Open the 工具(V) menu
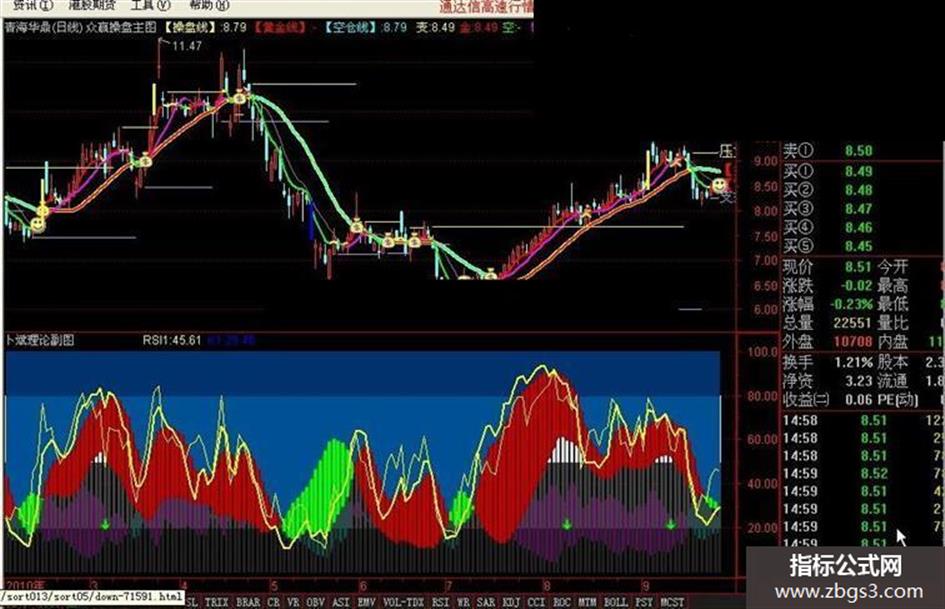 [x=151, y=5]
